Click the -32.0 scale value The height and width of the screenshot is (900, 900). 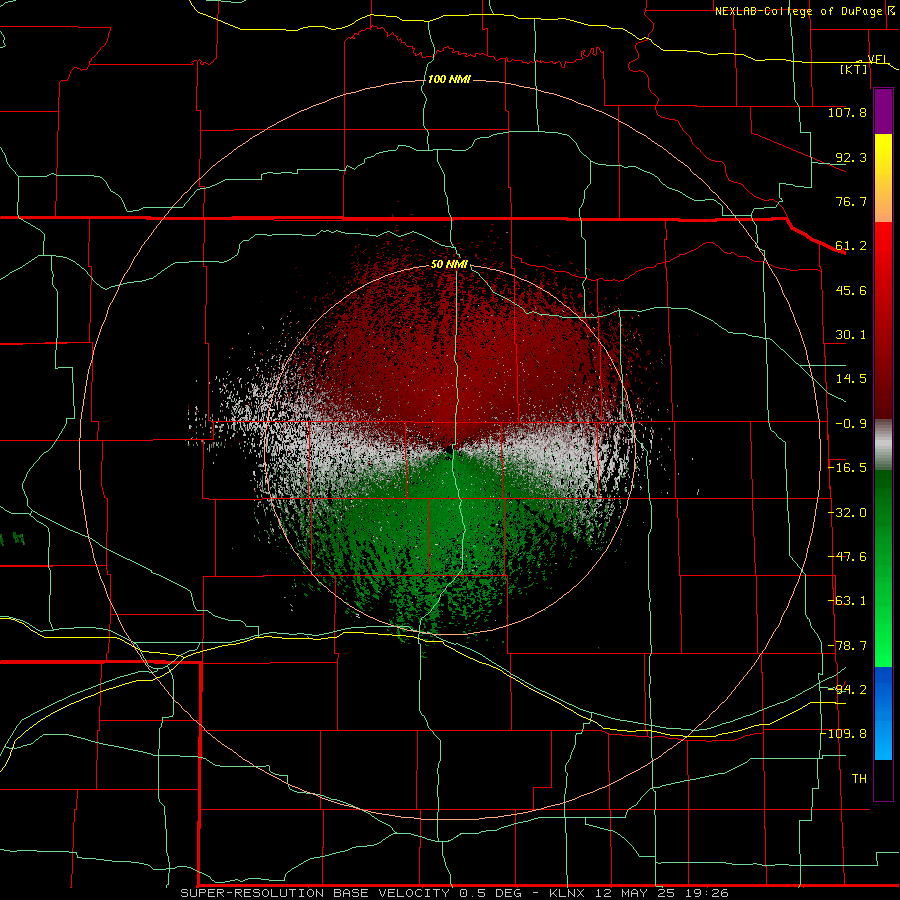coord(847,513)
